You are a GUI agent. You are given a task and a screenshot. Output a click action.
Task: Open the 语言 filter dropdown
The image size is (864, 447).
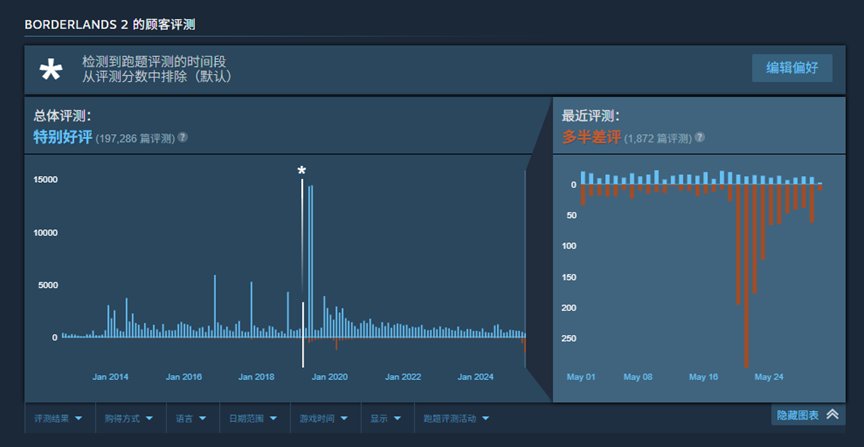coord(191,418)
